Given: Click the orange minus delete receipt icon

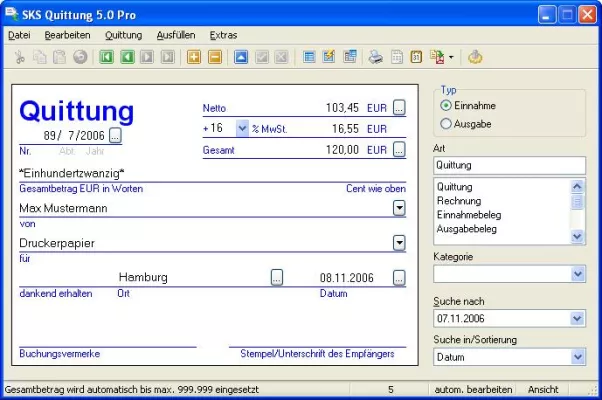Looking at the screenshot, I should tap(215, 57).
